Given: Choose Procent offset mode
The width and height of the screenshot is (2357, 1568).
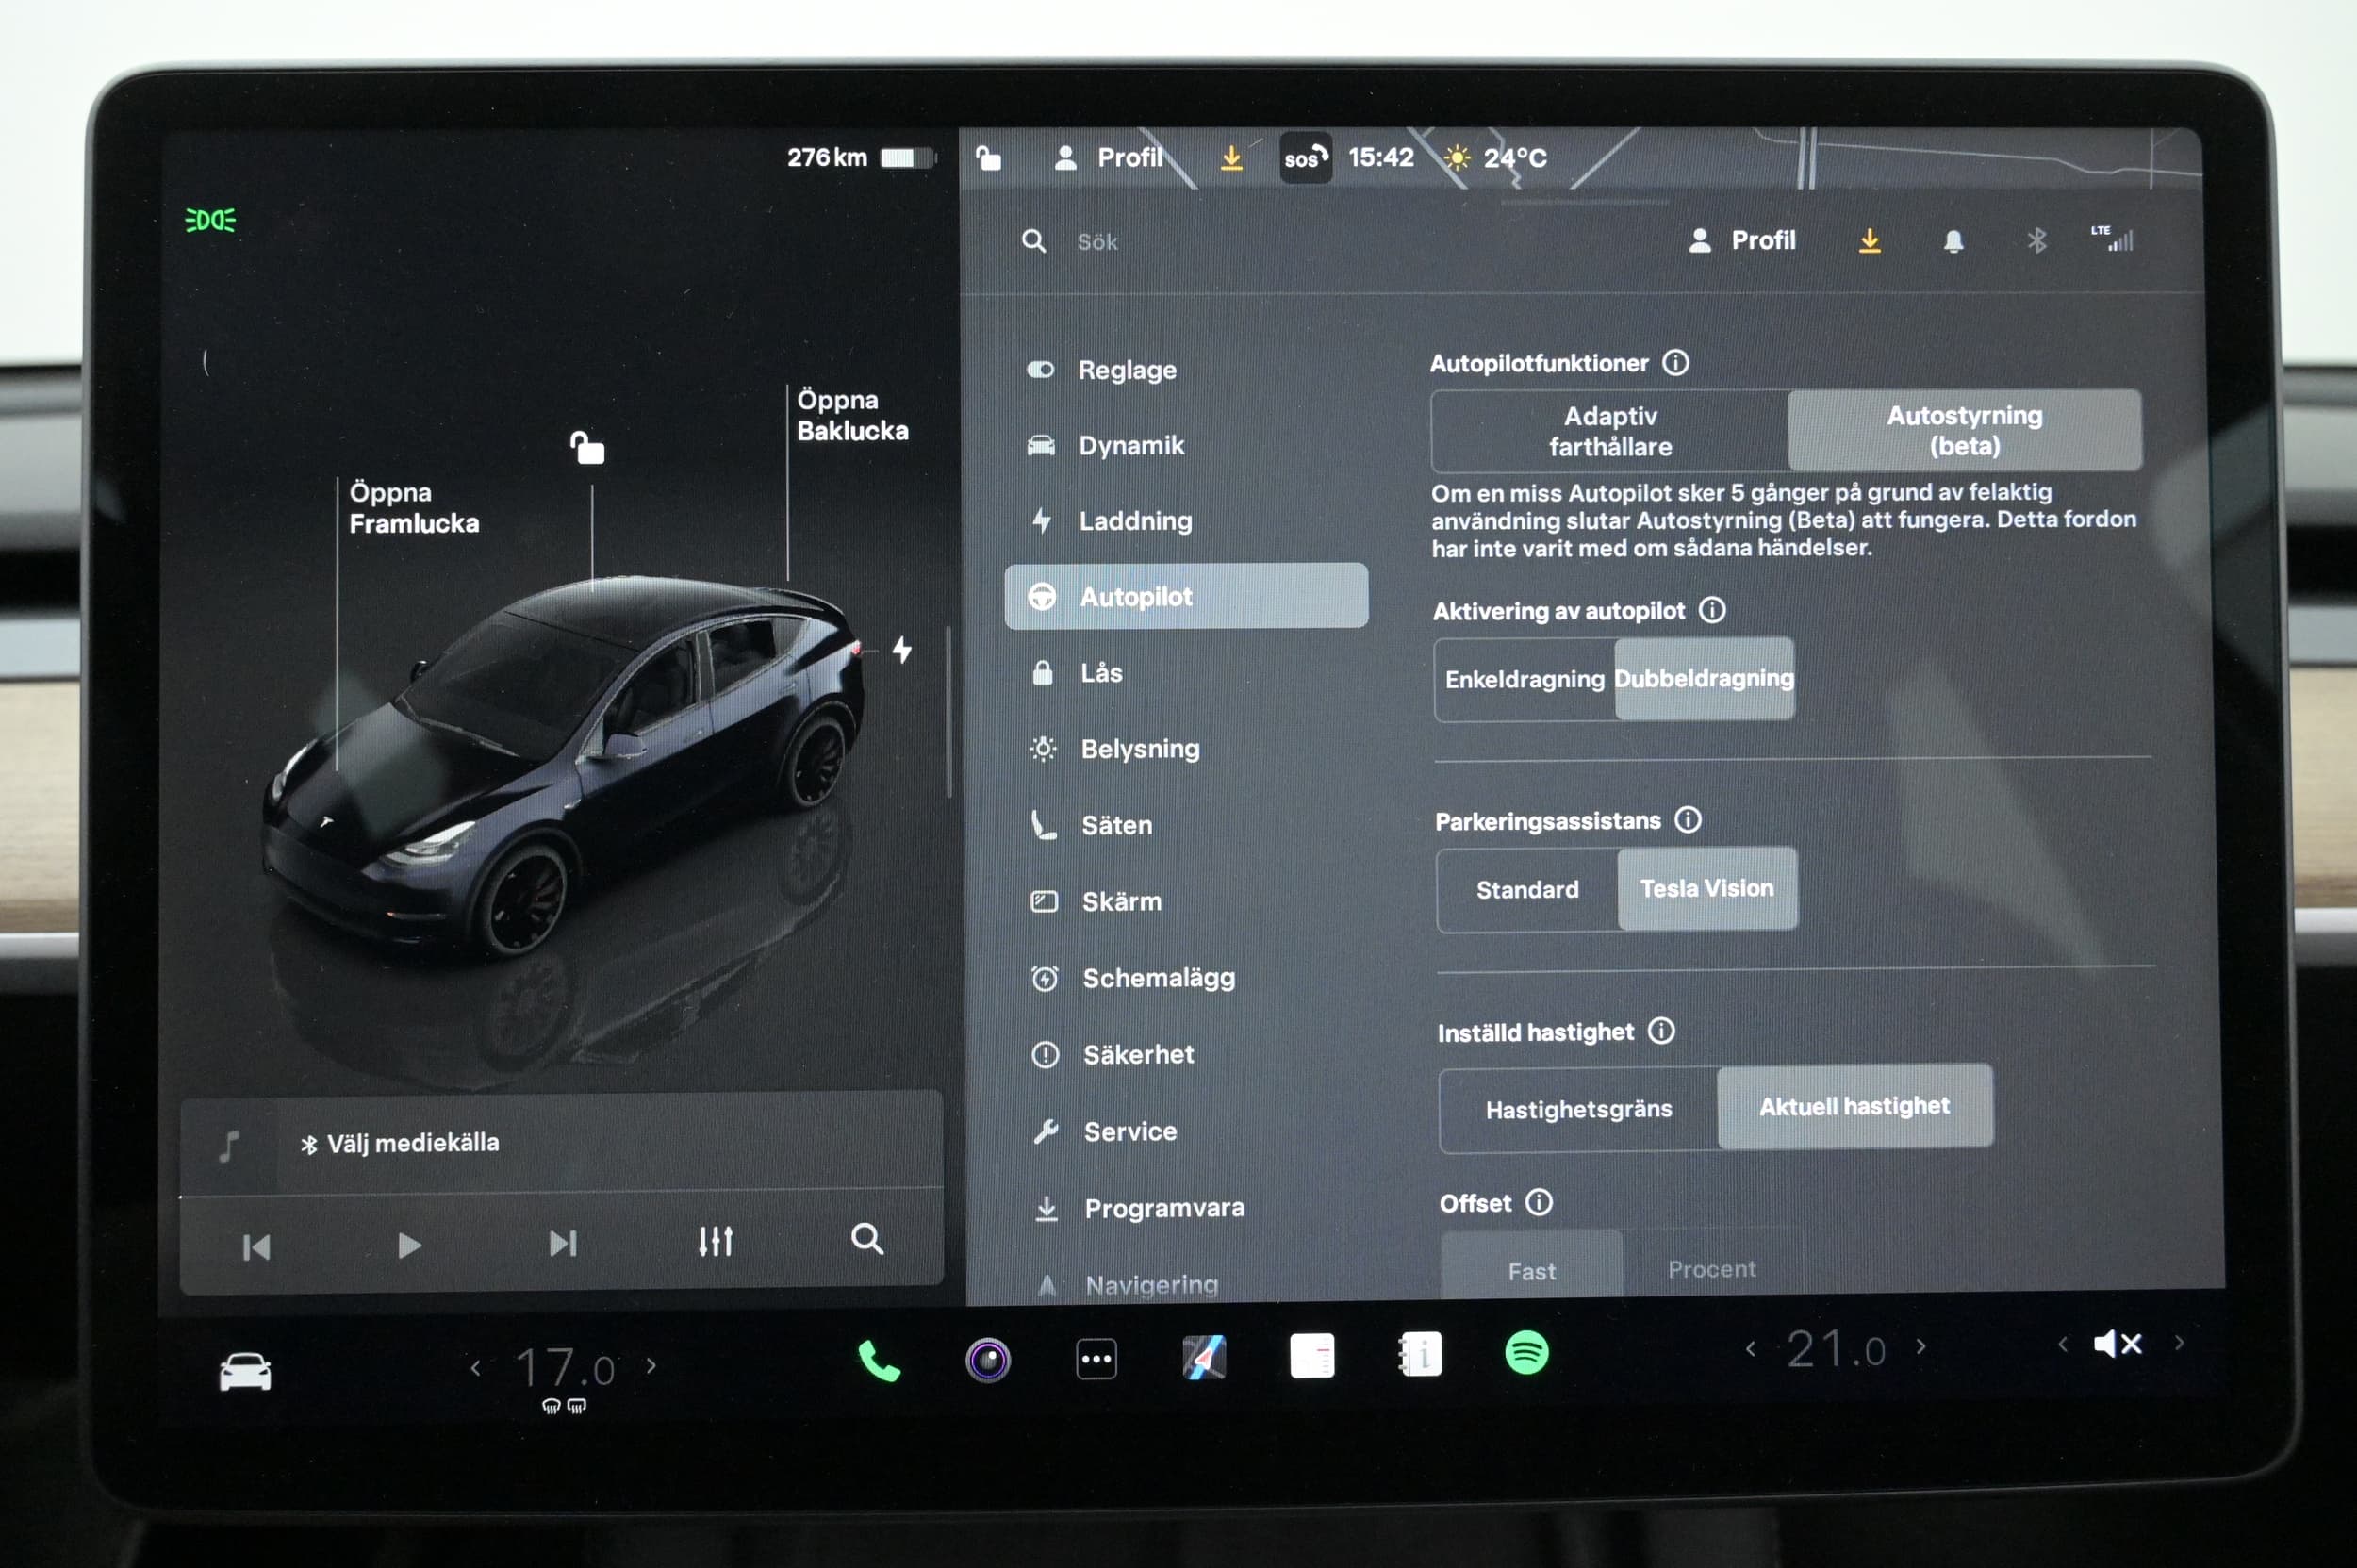Looking at the screenshot, I should 1711,1266.
